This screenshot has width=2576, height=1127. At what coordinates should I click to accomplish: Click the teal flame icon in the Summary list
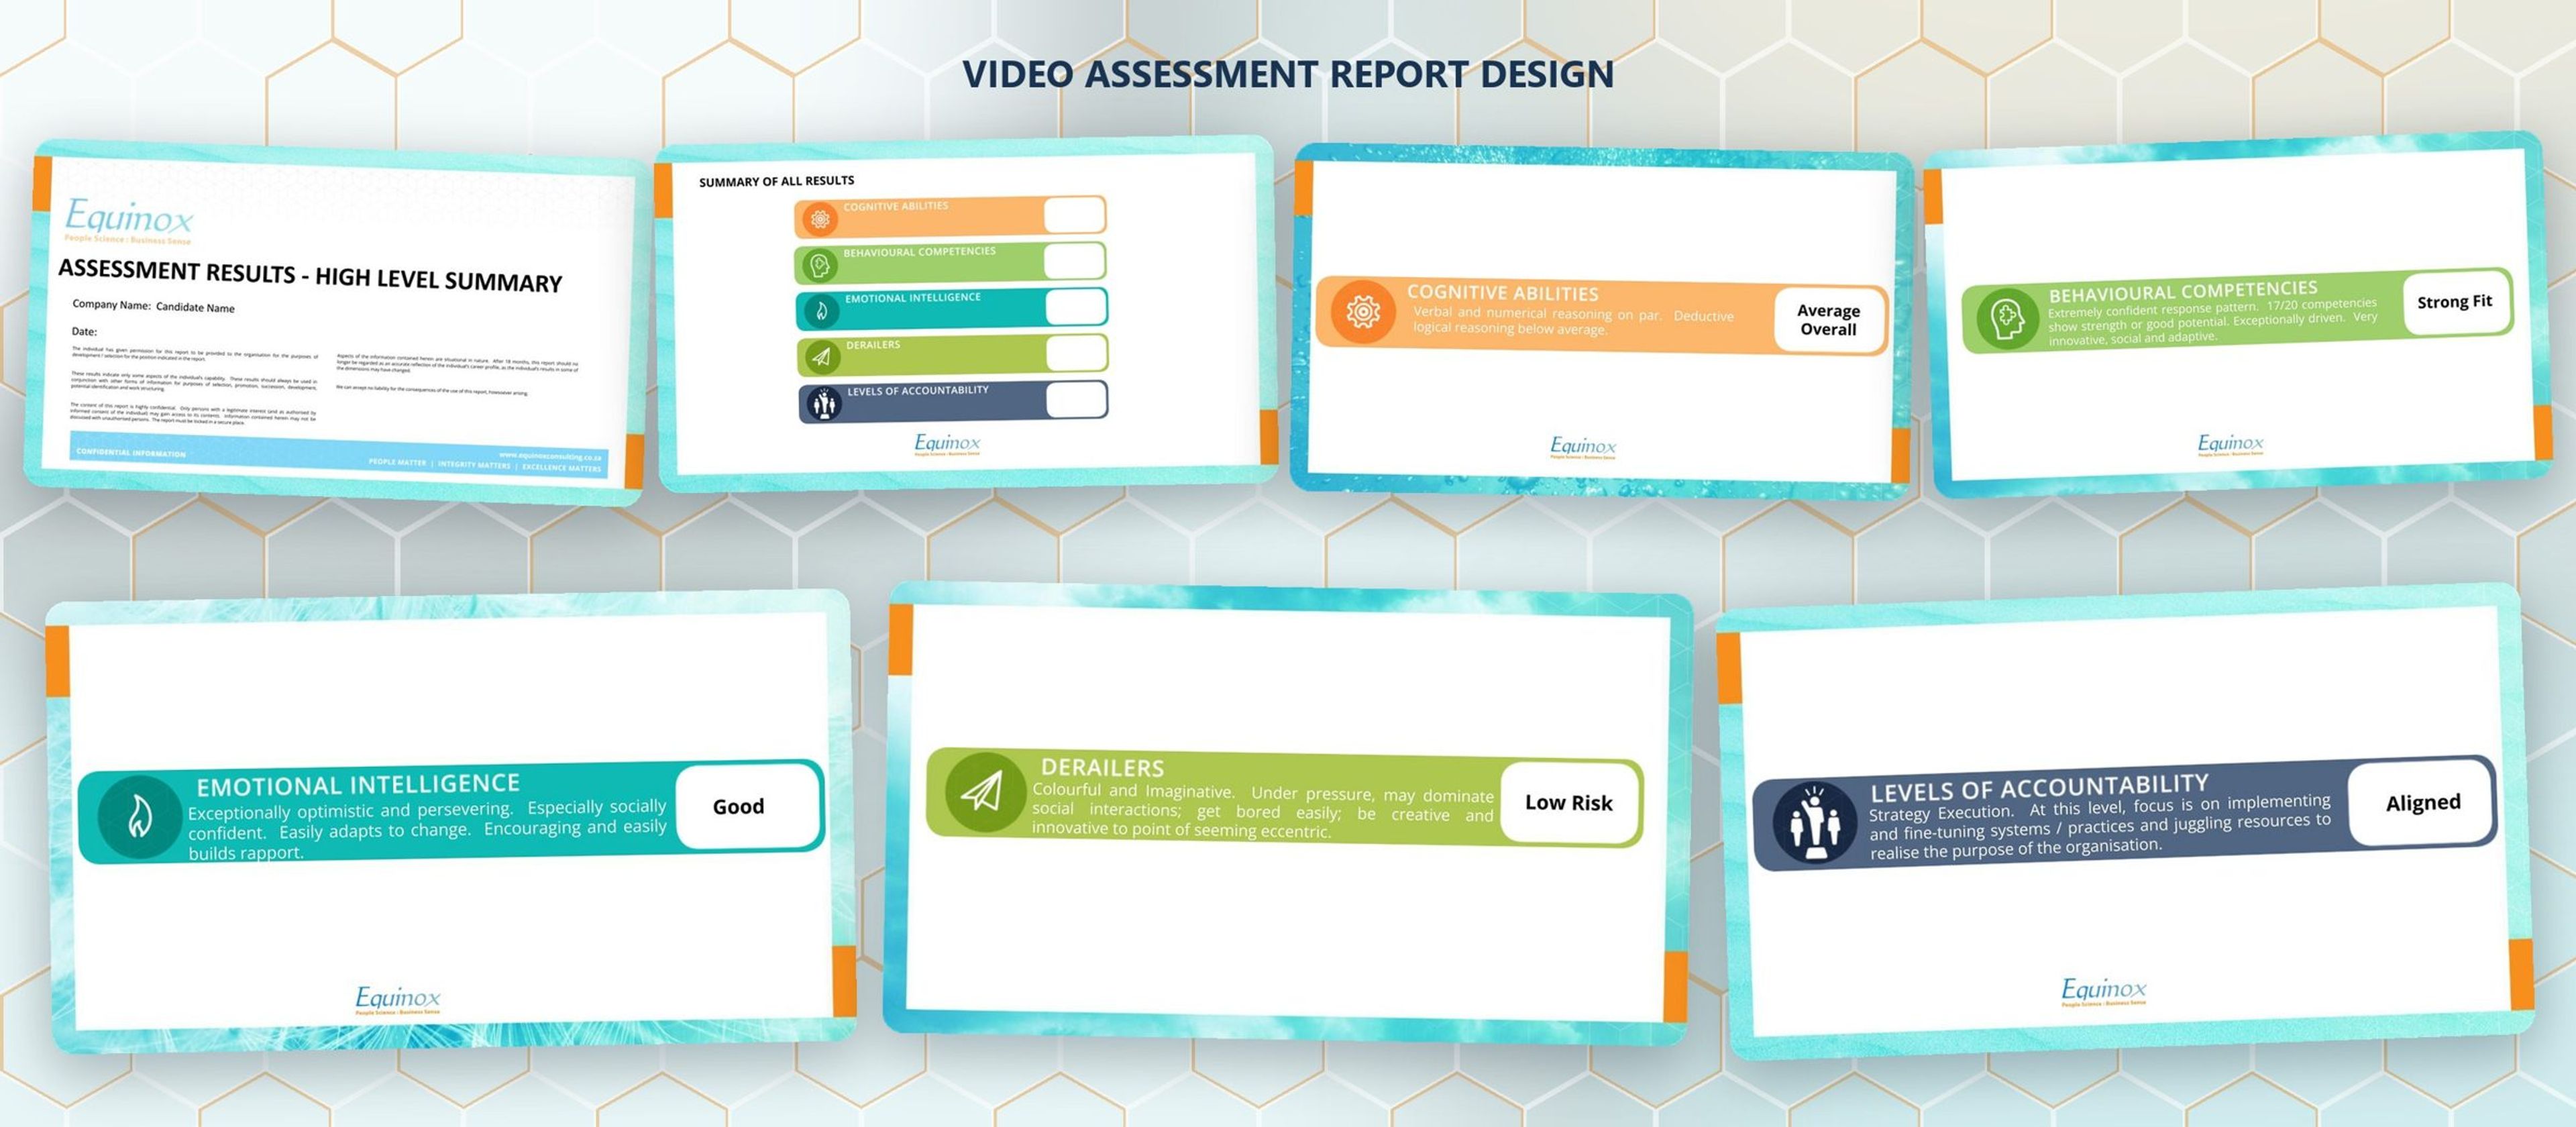click(x=822, y=311)
